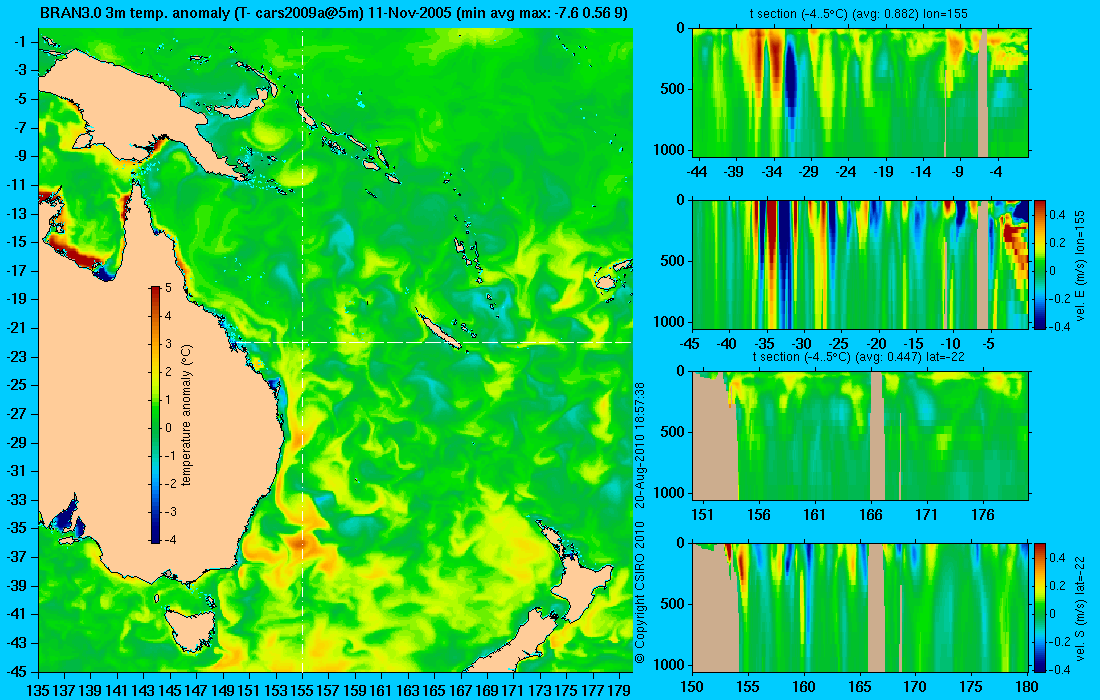The width and height of the screenshot is (1100, 700).
Task: Click the map latitude tick label '-21'
Action: pos(16,328)
